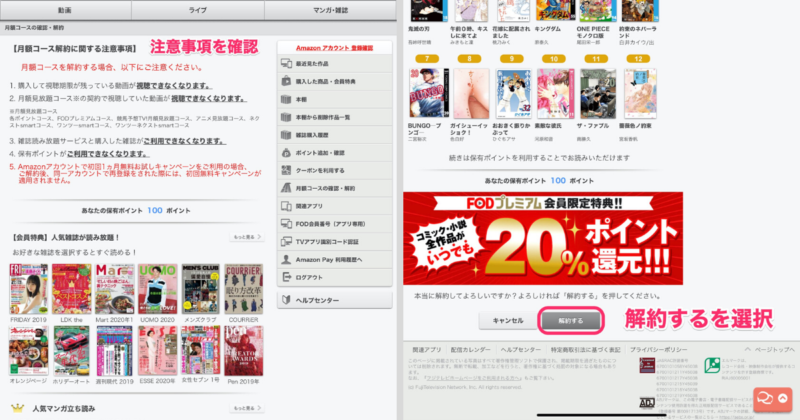Open FOD会員番号(アプリ専用) menu entry
Screen dimensions: 800x420
point(335,224)
